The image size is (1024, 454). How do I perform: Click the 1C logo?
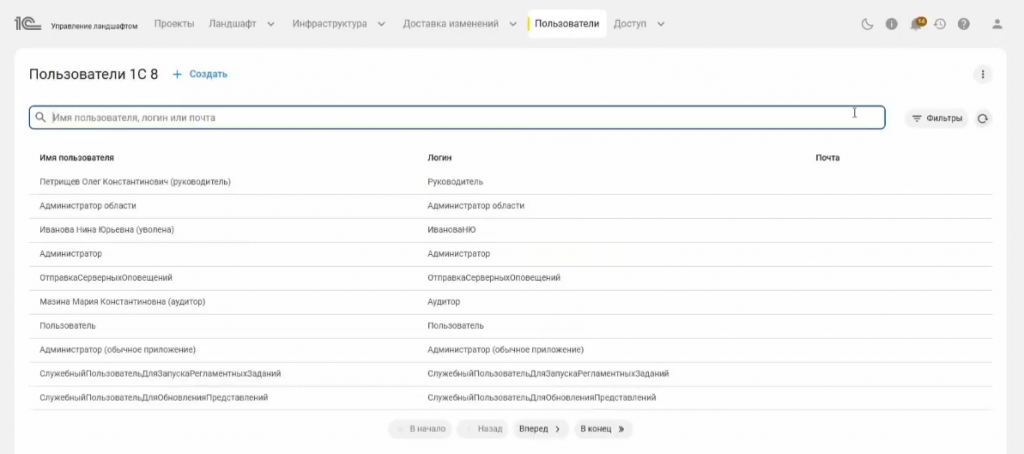click(x=27, y=23)
